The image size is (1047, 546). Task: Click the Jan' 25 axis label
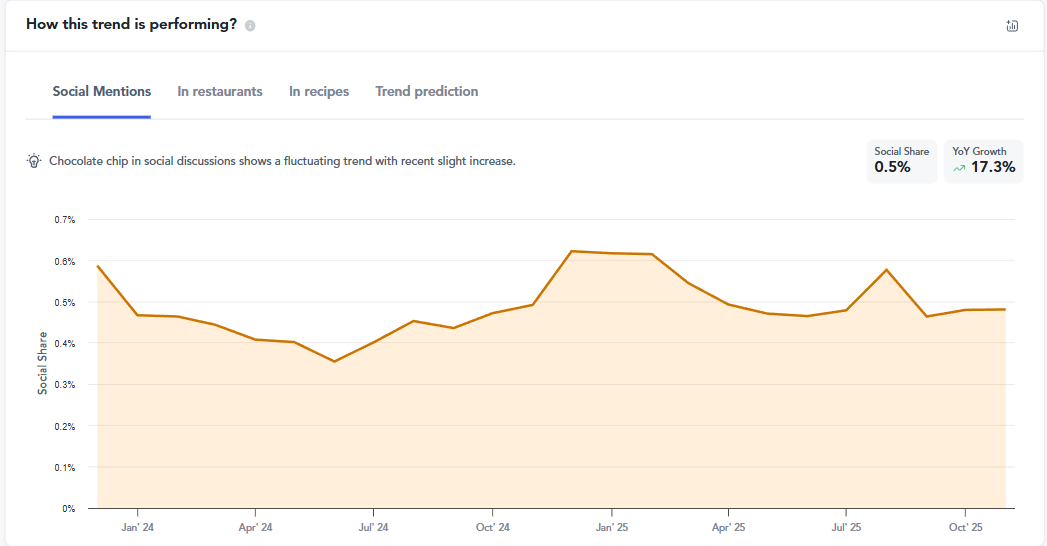[612, 527]
